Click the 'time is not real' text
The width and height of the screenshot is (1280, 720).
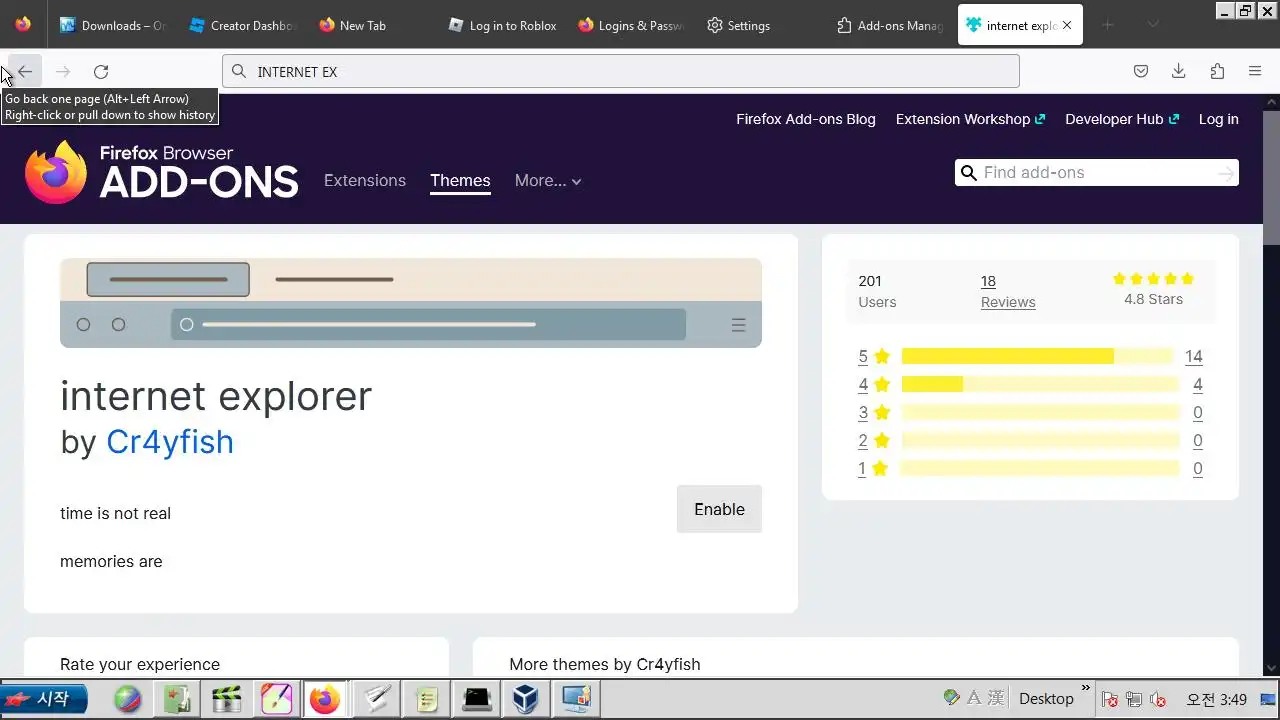115,513
